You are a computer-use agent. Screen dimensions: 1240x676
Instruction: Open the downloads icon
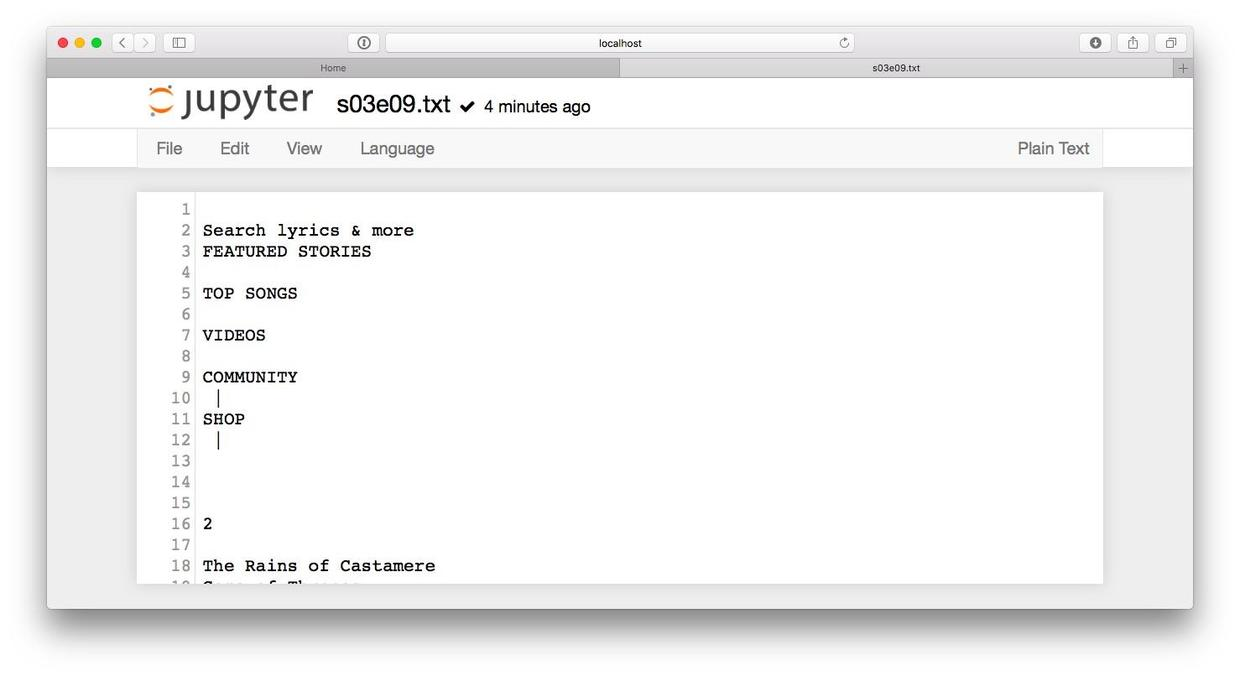pyautogui.click(x=1096, y=42)
